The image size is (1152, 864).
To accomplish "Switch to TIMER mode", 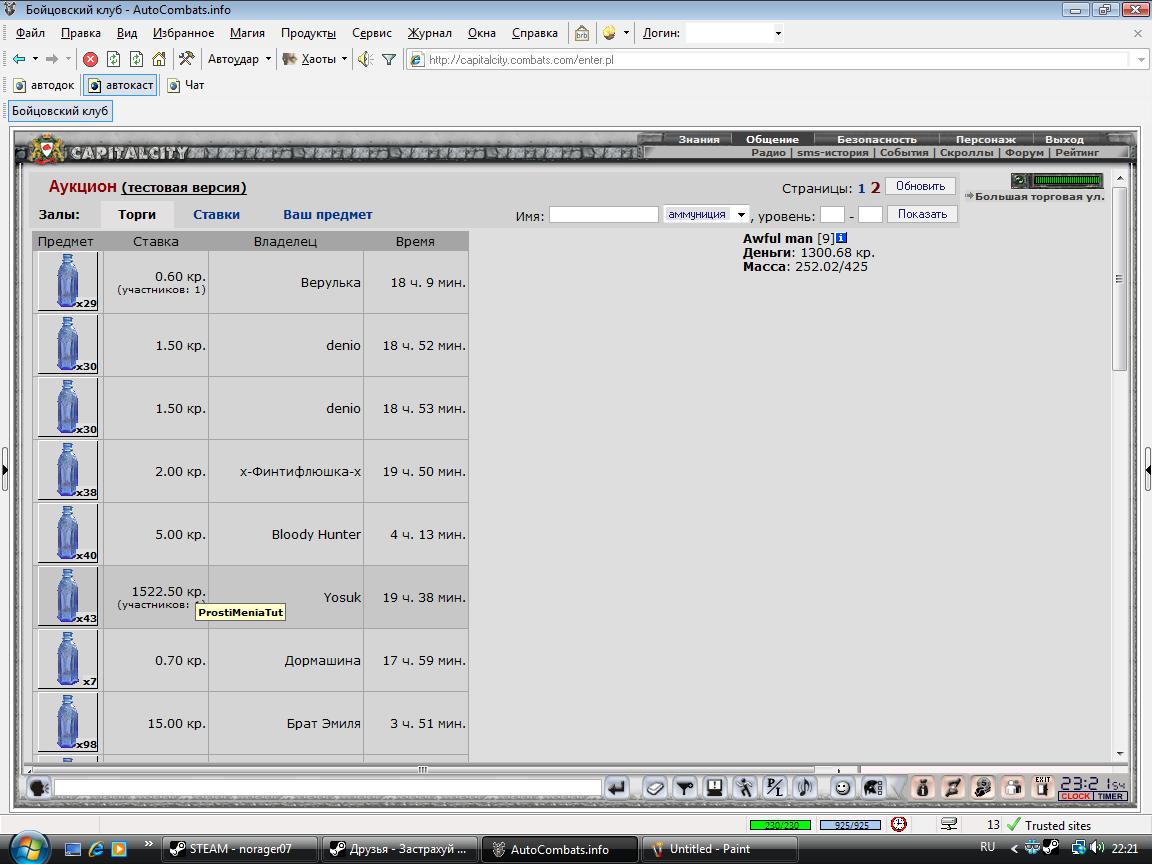I will [1110, 796].
